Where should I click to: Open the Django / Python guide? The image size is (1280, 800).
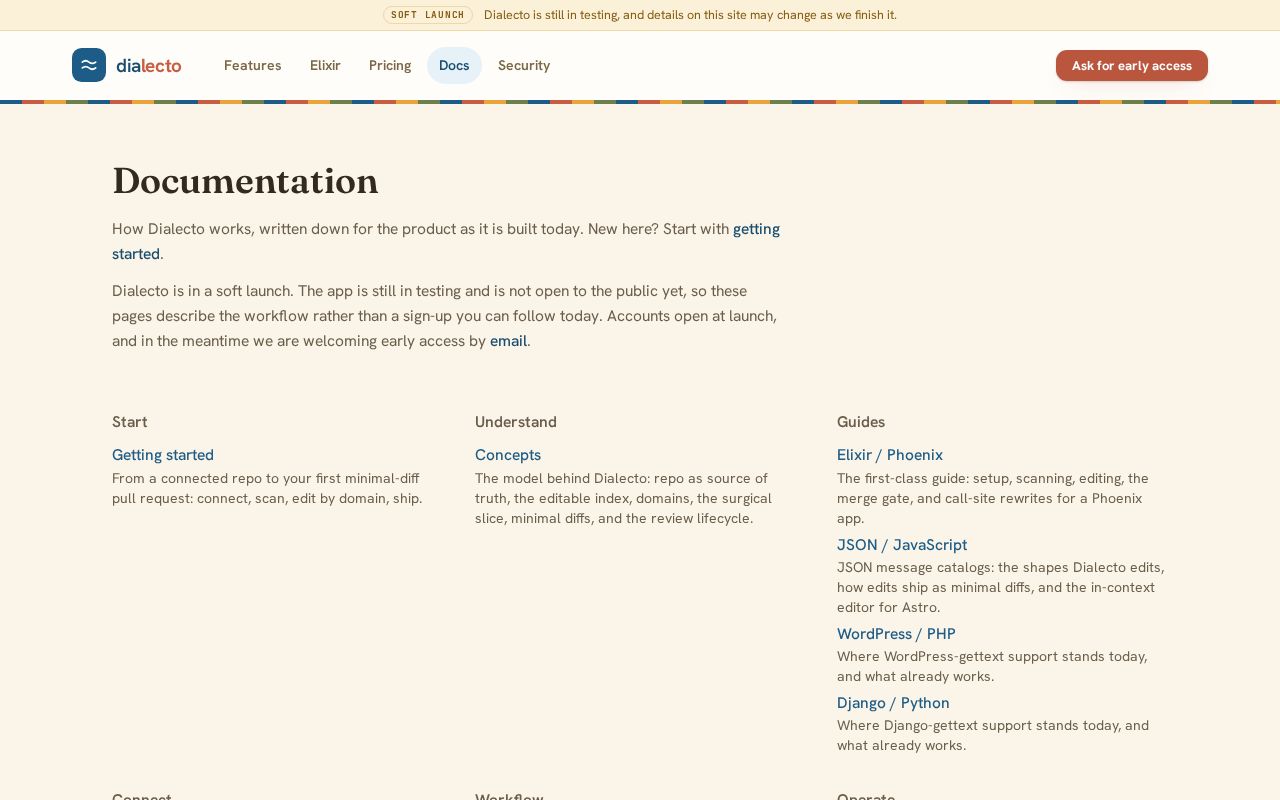click(x=893, y=703)
